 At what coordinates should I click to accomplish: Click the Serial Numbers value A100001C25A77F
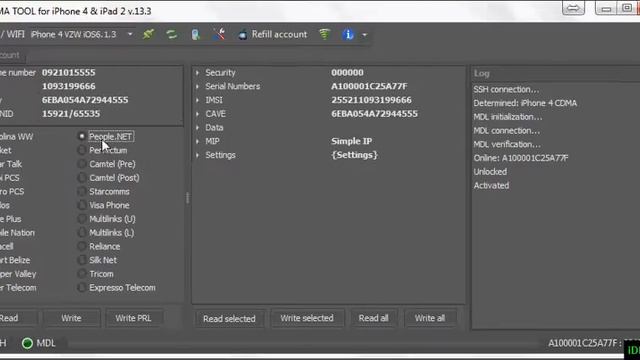369,87
